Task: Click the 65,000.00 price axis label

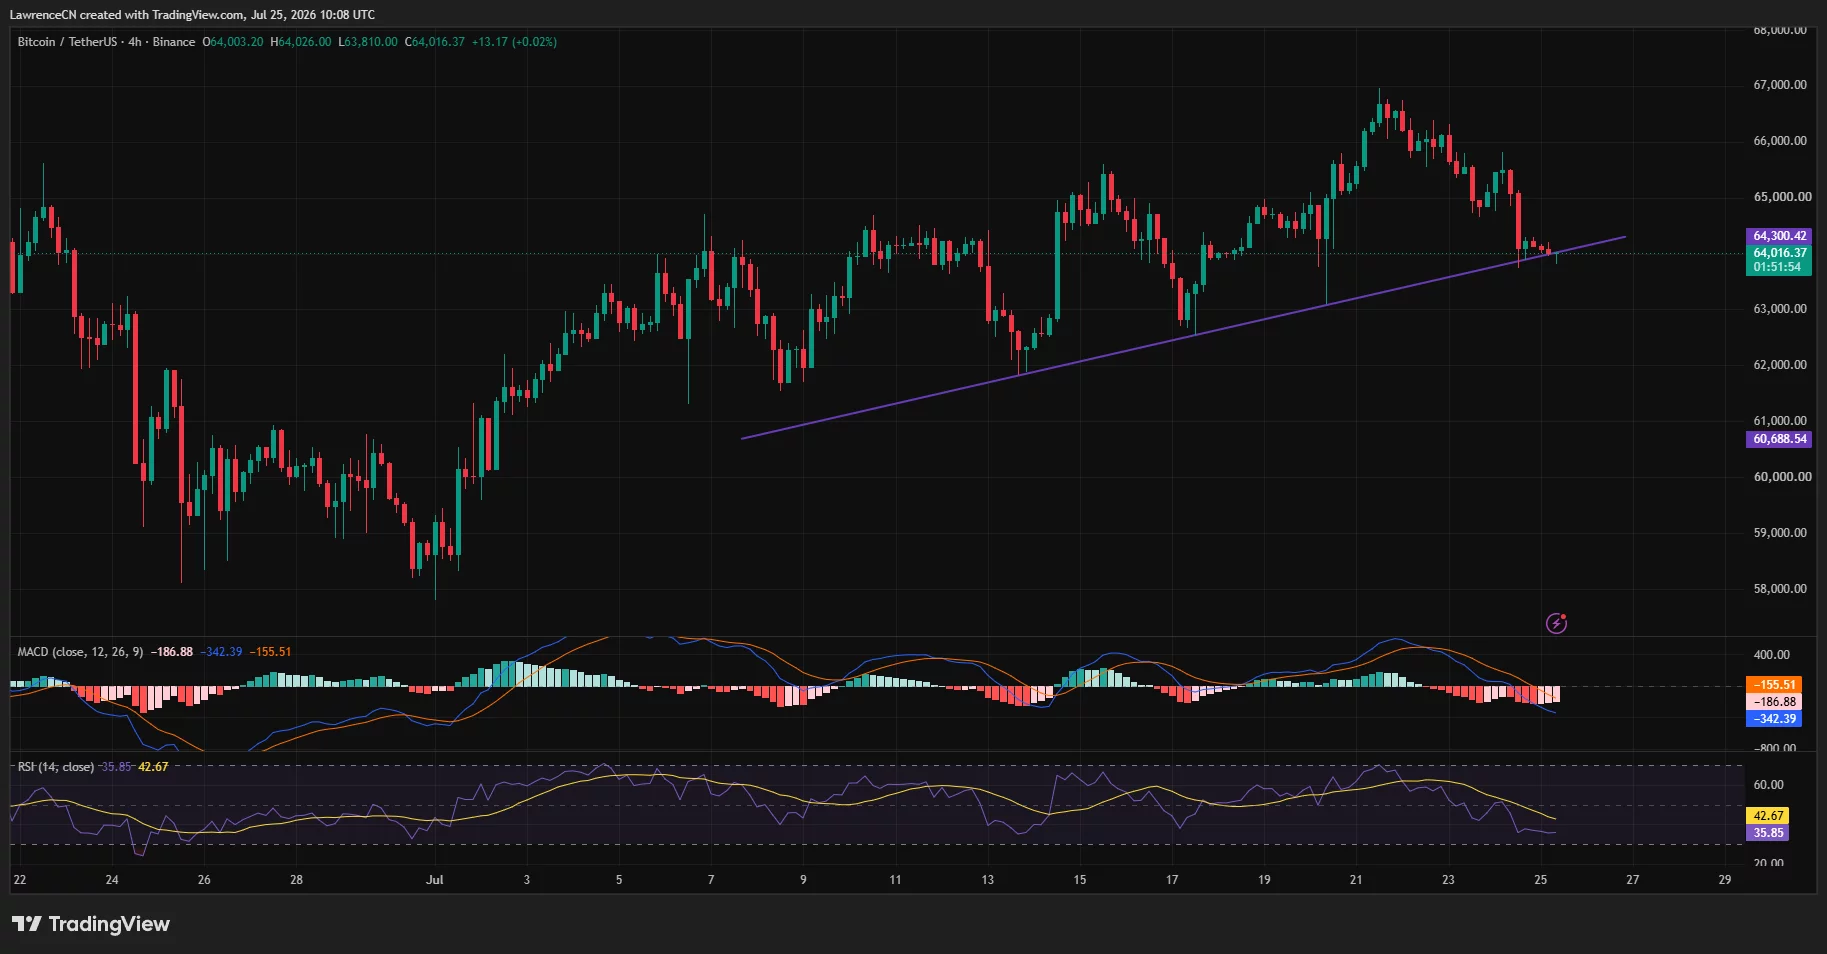Action: click(1780, 197)
